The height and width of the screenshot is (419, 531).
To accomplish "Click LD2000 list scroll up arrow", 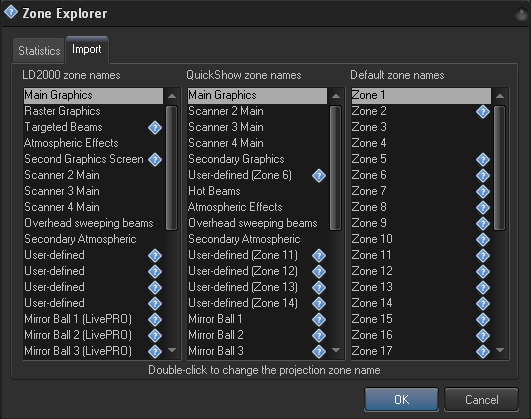I will click(172, 96).
